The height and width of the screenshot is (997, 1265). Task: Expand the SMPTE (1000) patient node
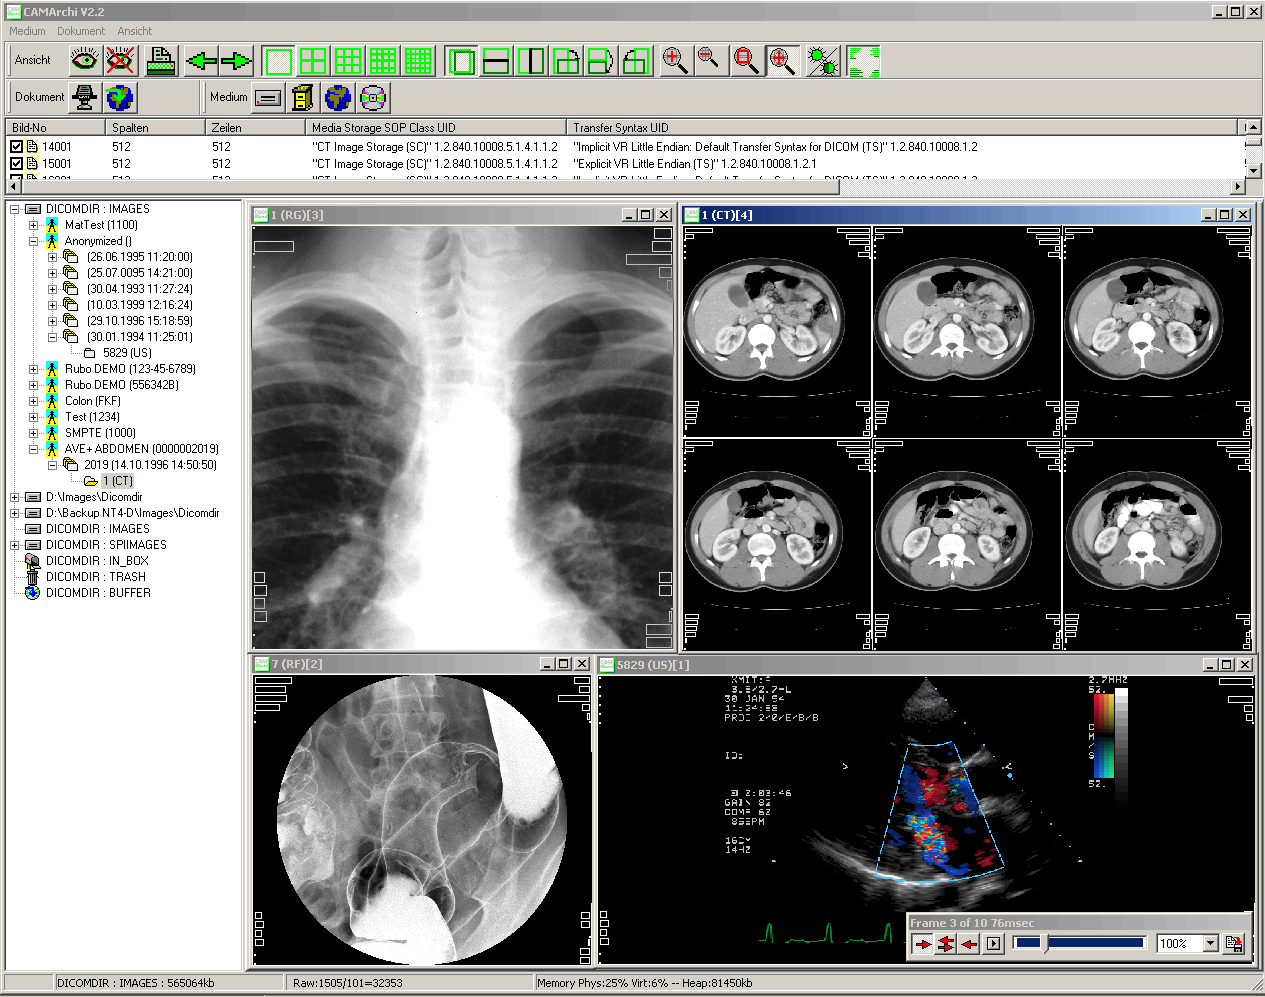coord(33,433)
